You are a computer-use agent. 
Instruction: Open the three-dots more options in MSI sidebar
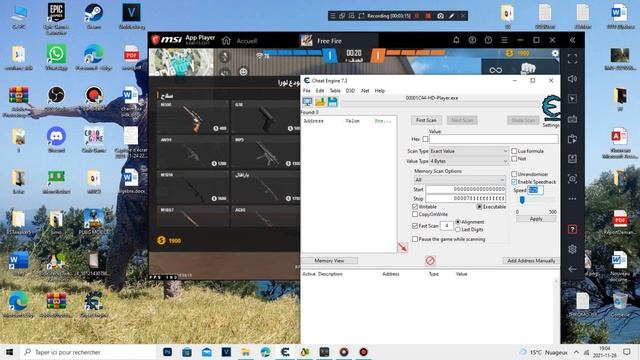pyautogui.click(x=572, y=199)
